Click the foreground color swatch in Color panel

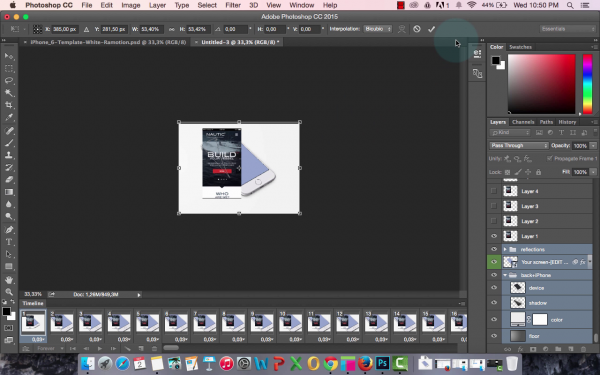coord(496,60)
